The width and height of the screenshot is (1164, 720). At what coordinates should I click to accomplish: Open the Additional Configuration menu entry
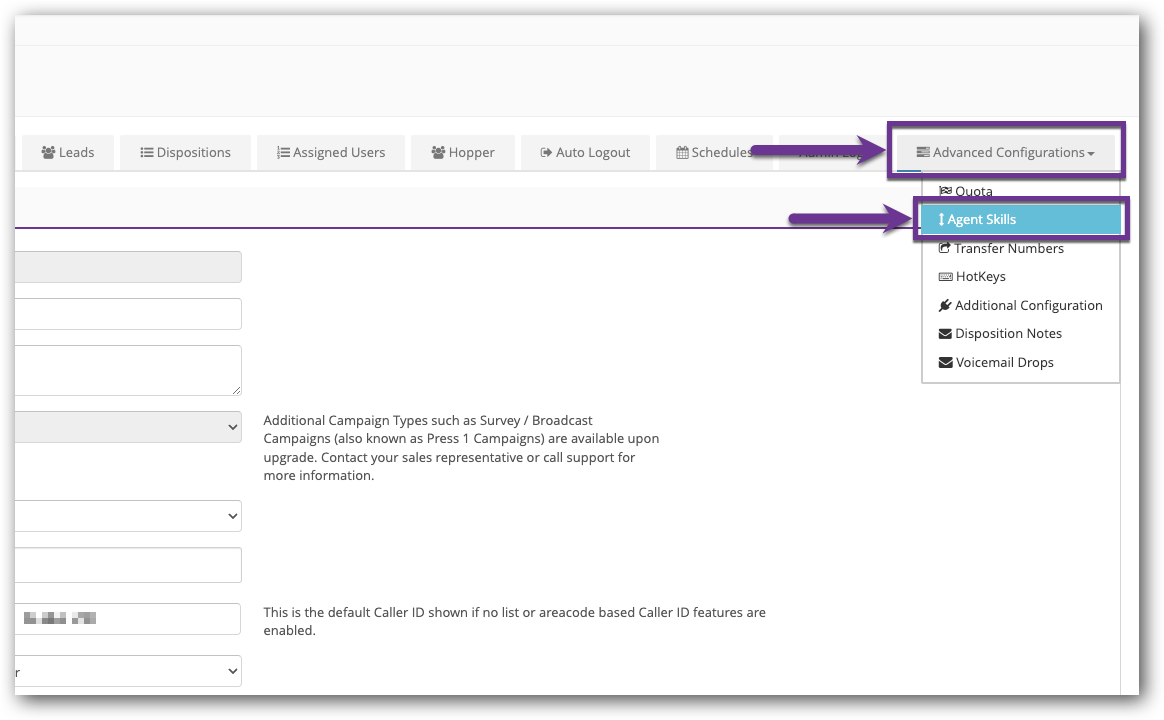pyautogui.click(x=1020, y=306)
